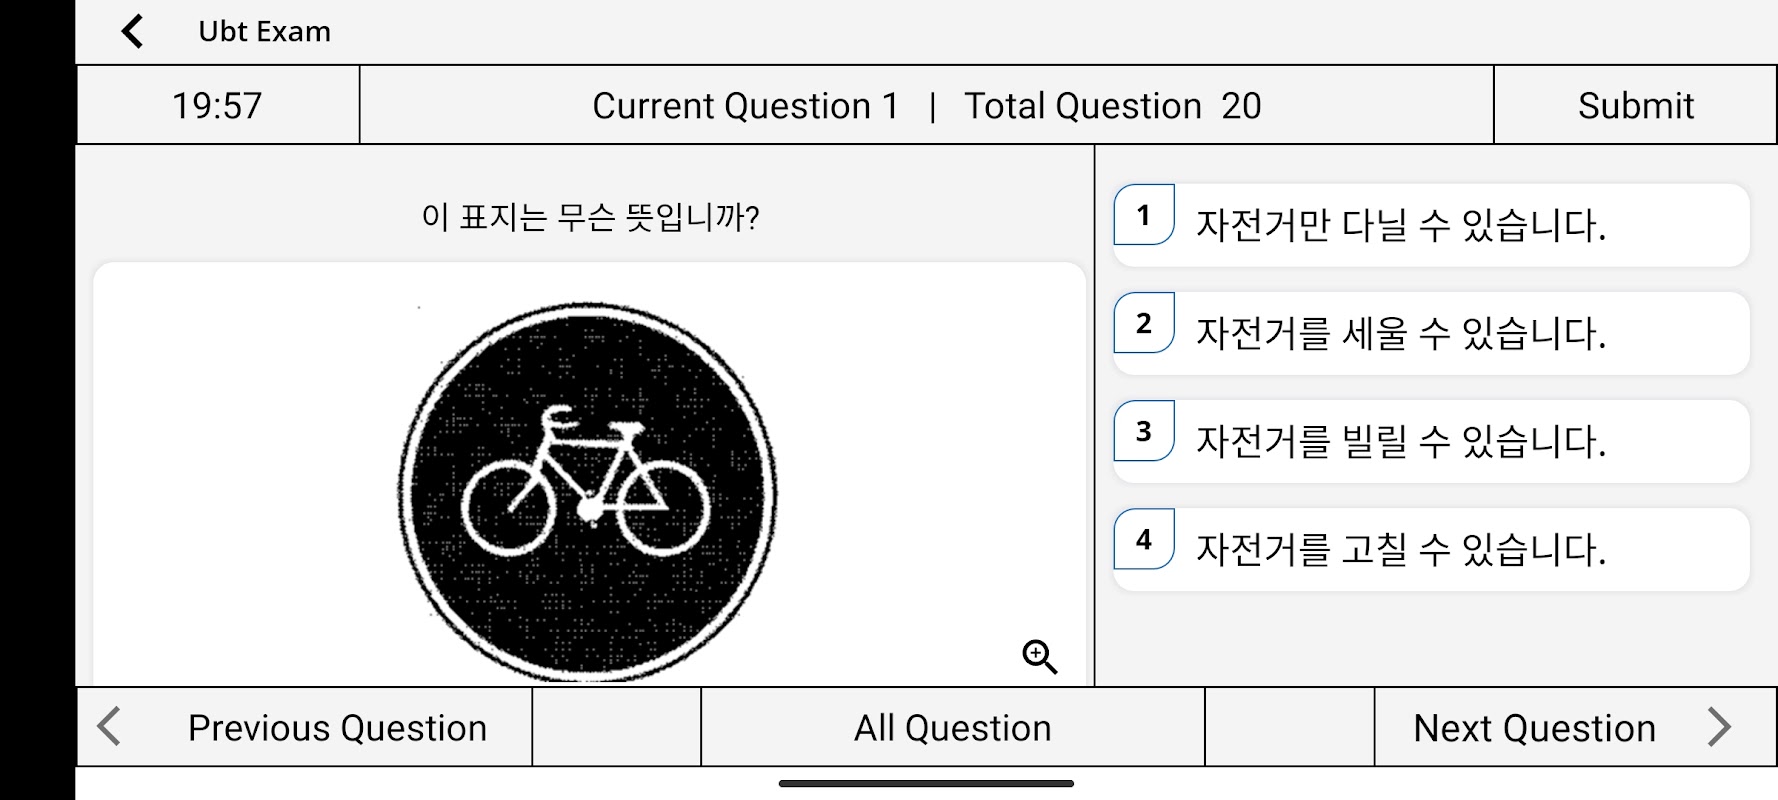Screen dimensions: 1778x800
Task: Go to Previous Question
Action: click(337, 728)
